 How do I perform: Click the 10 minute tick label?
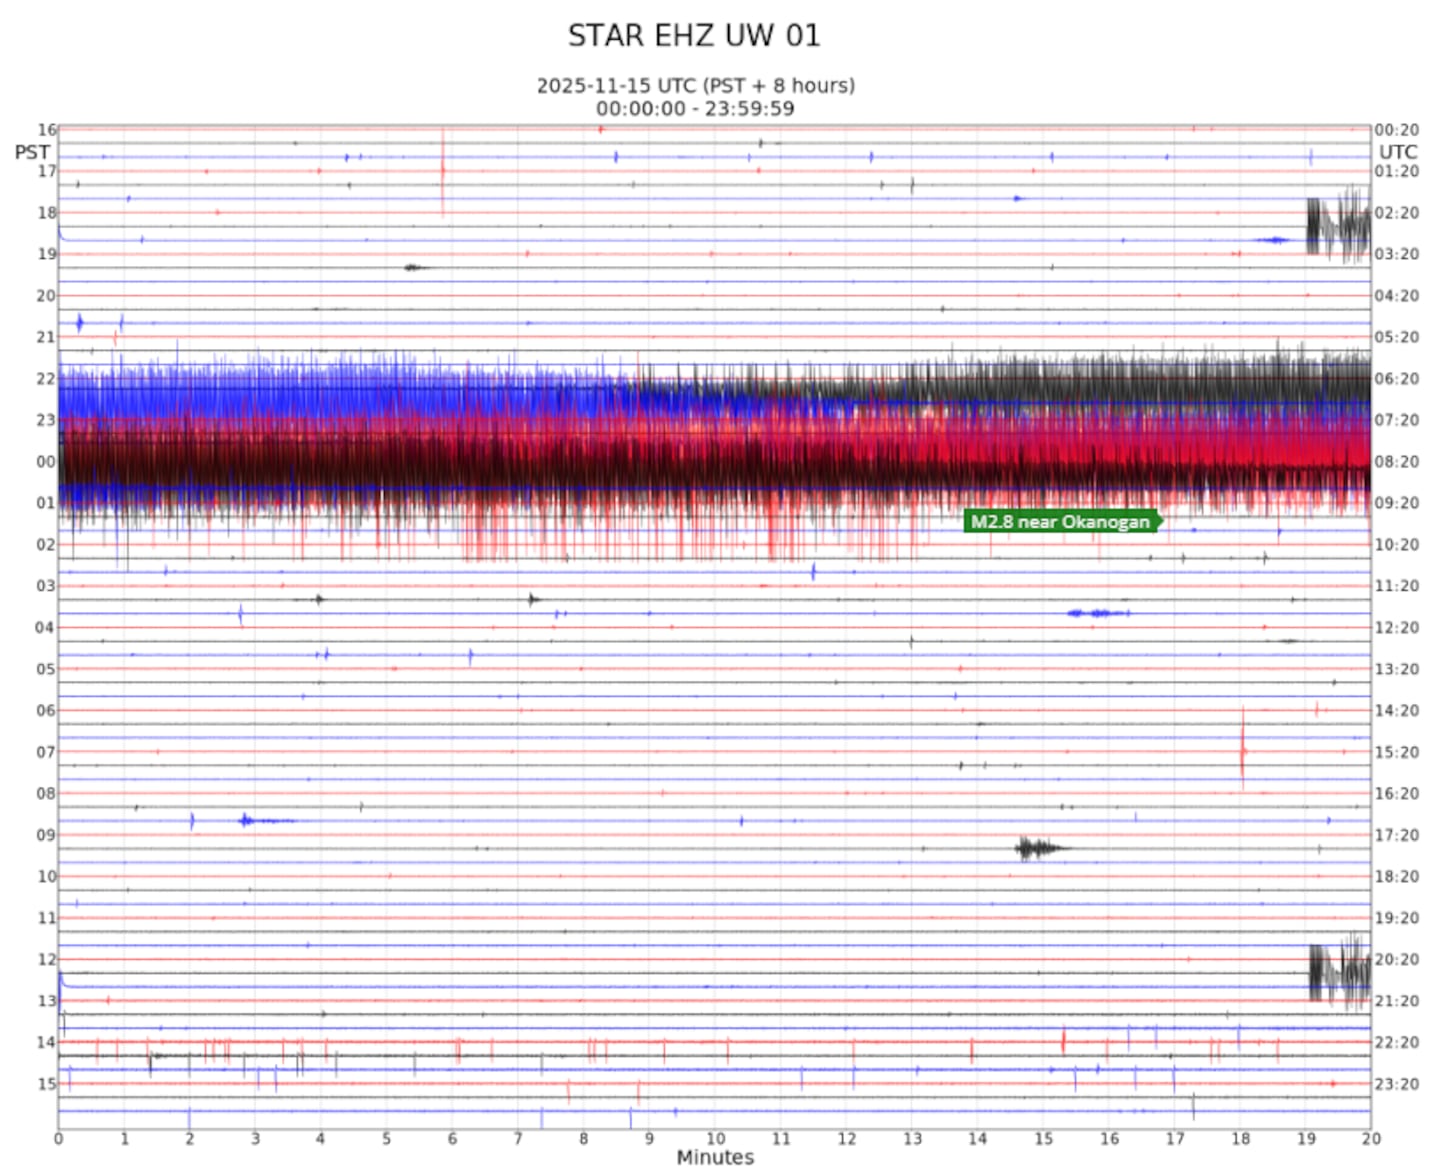click(715, 1138)
